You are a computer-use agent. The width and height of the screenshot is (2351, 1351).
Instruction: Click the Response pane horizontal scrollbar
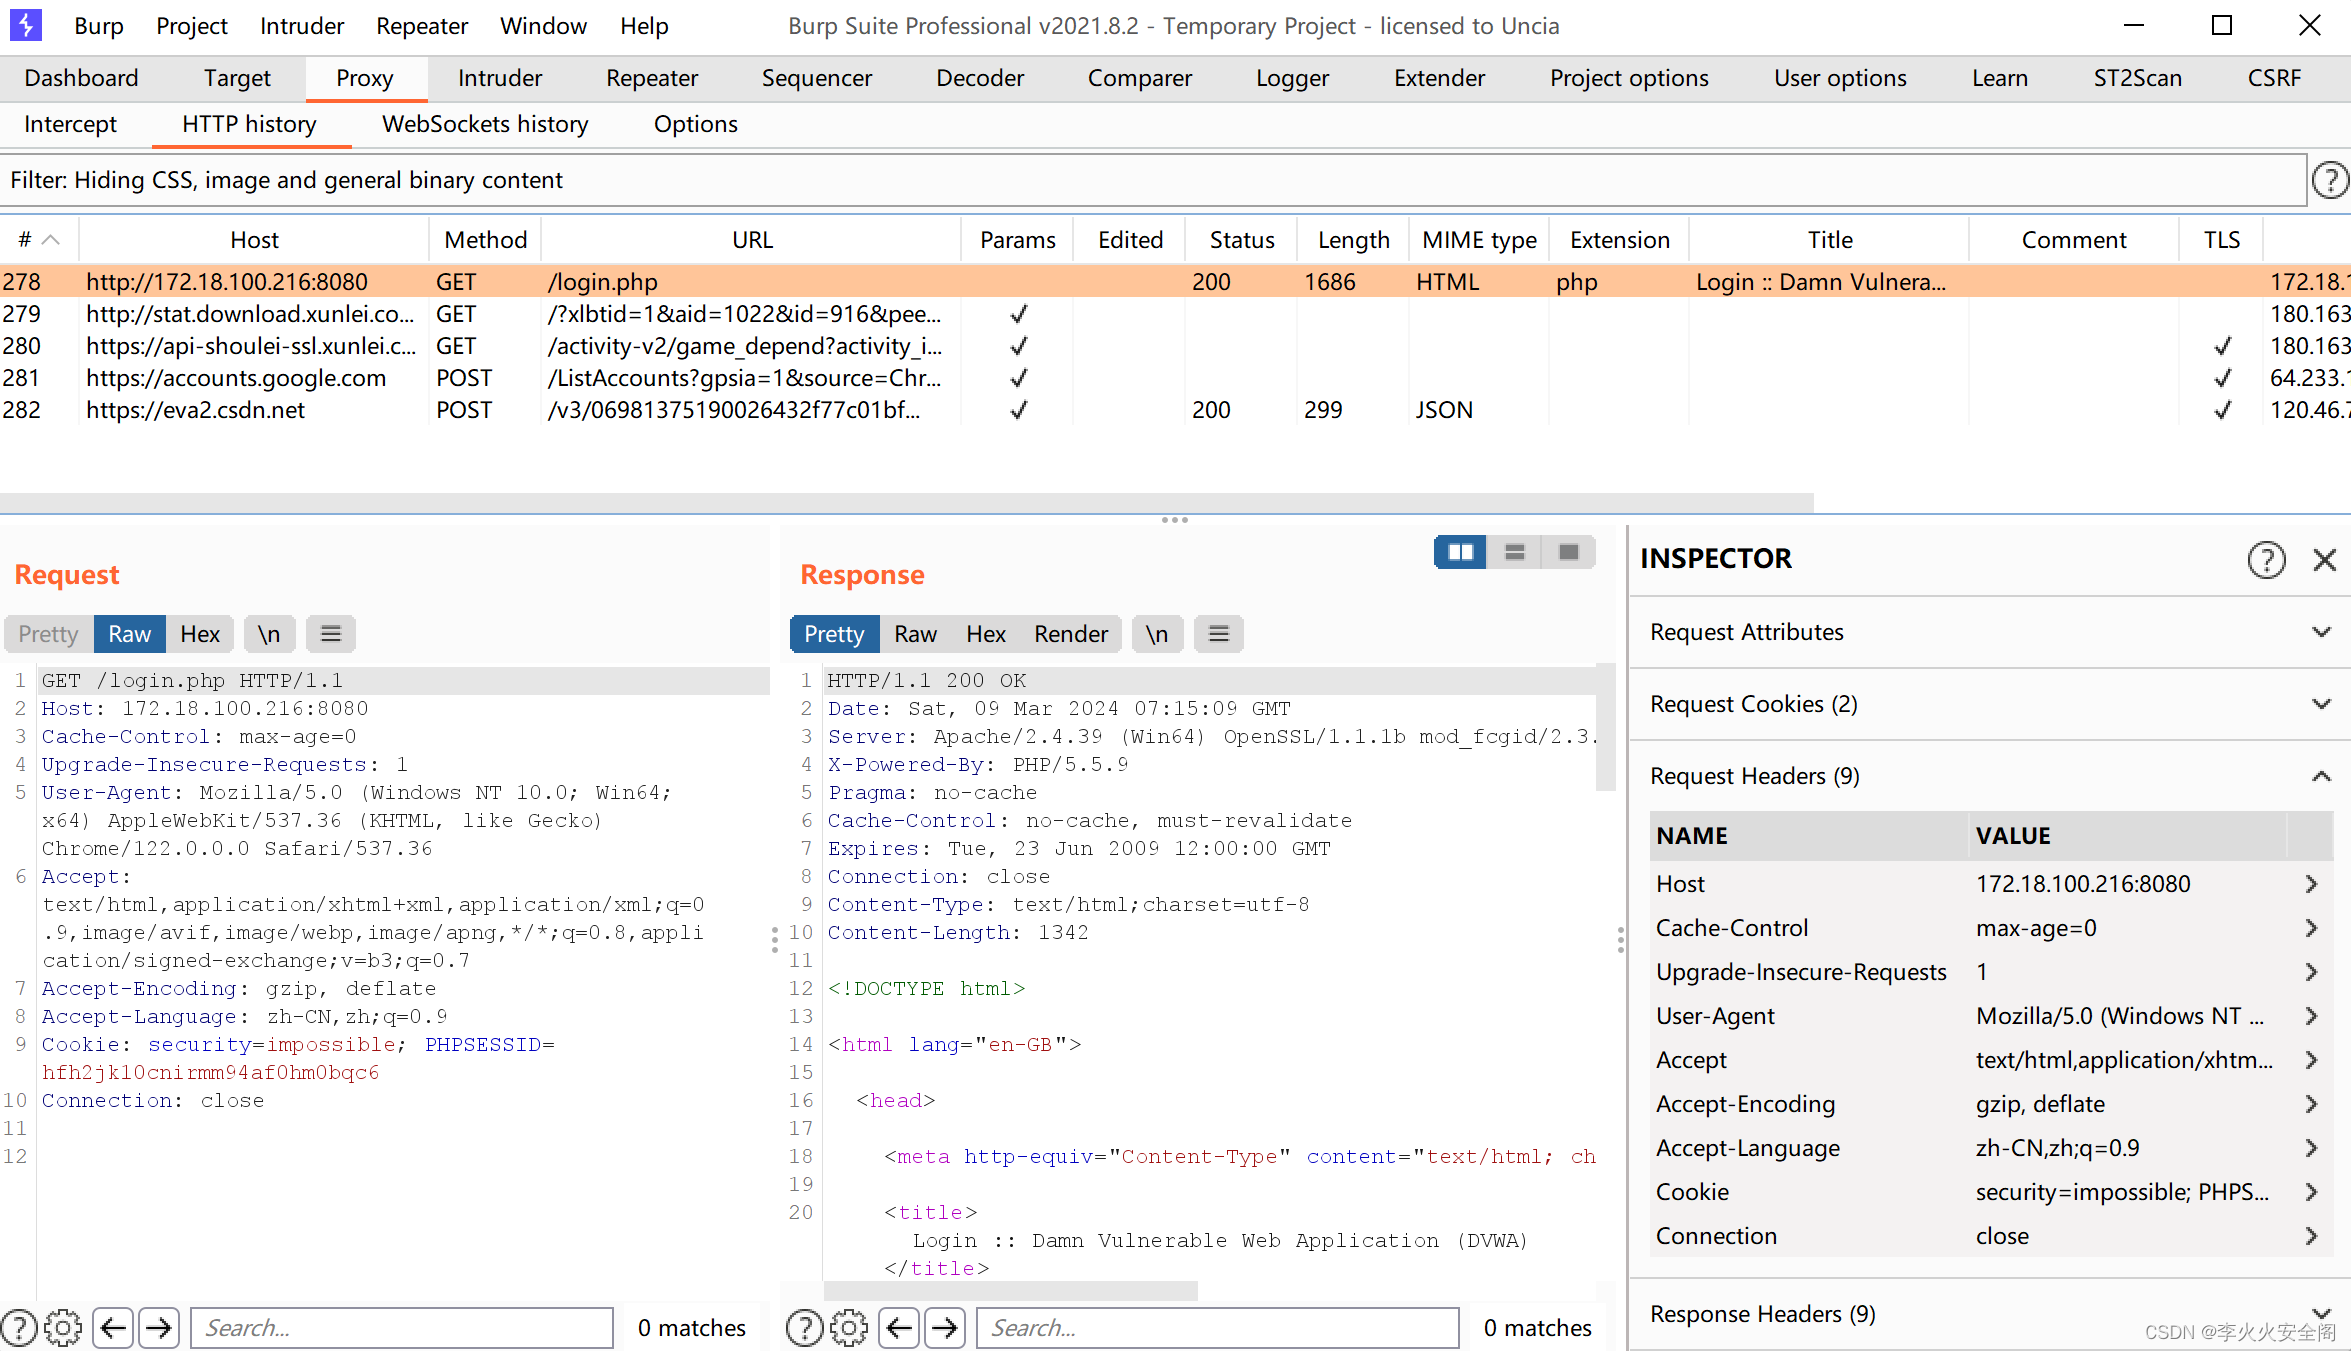click(1010, 1291)
